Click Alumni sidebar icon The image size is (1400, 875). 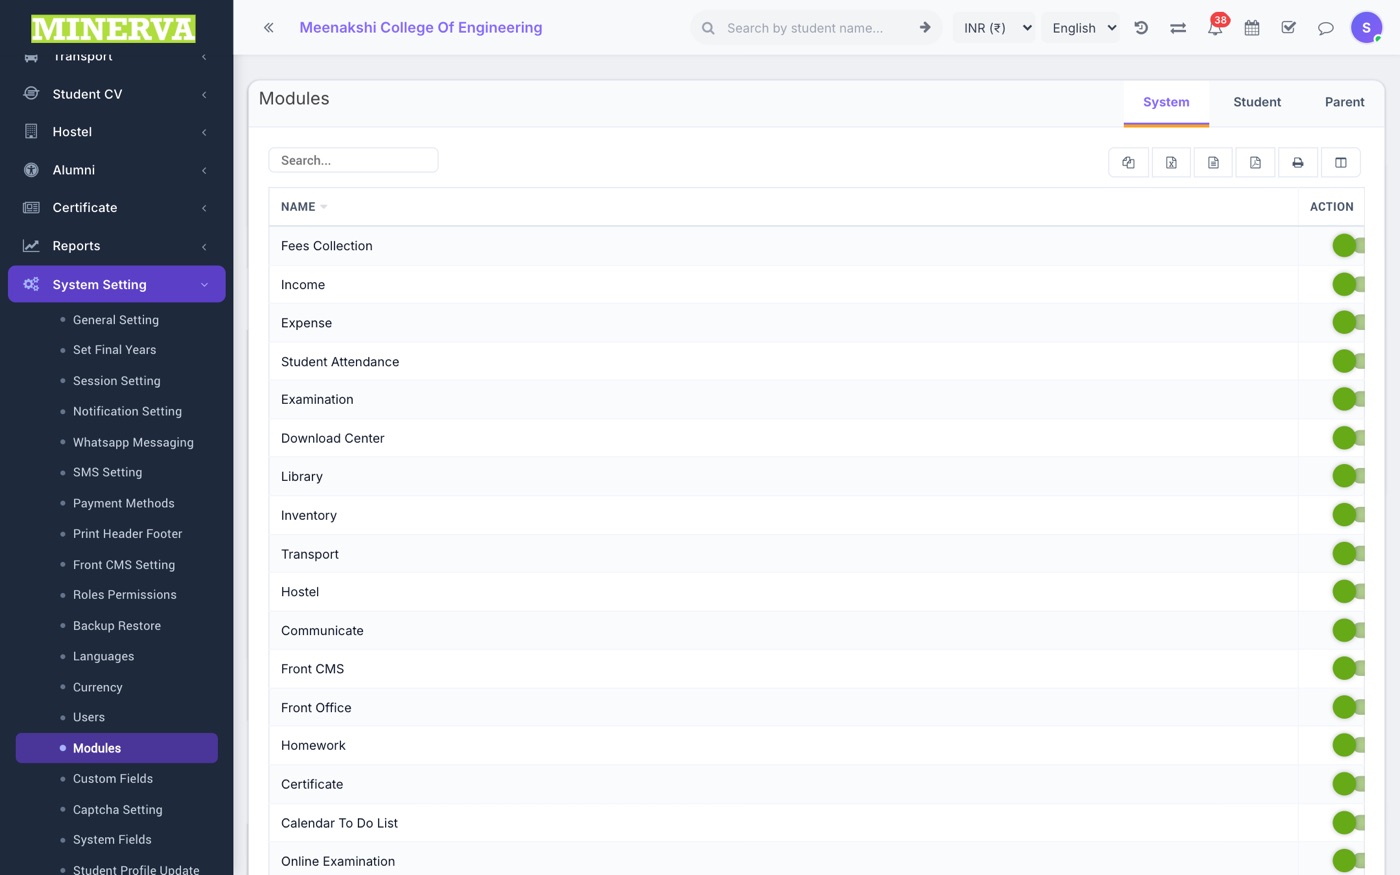click(x=31, y=170)
